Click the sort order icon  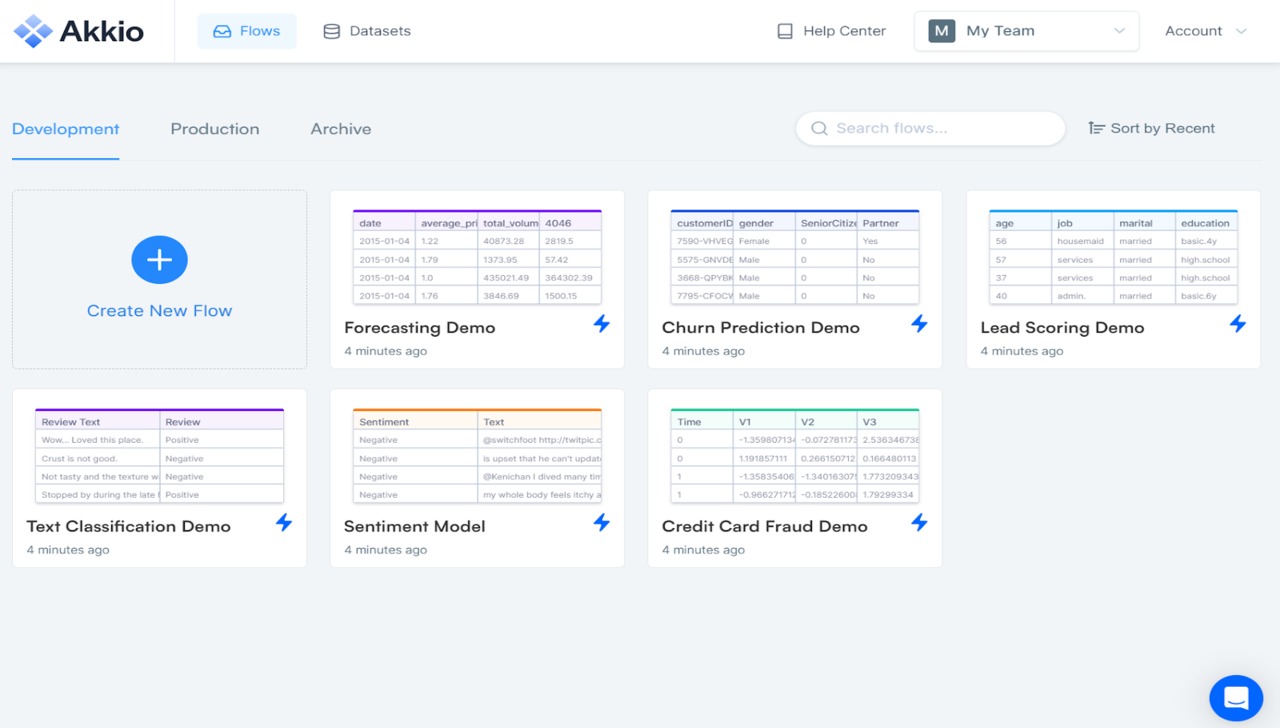(x=1096, y=128)
